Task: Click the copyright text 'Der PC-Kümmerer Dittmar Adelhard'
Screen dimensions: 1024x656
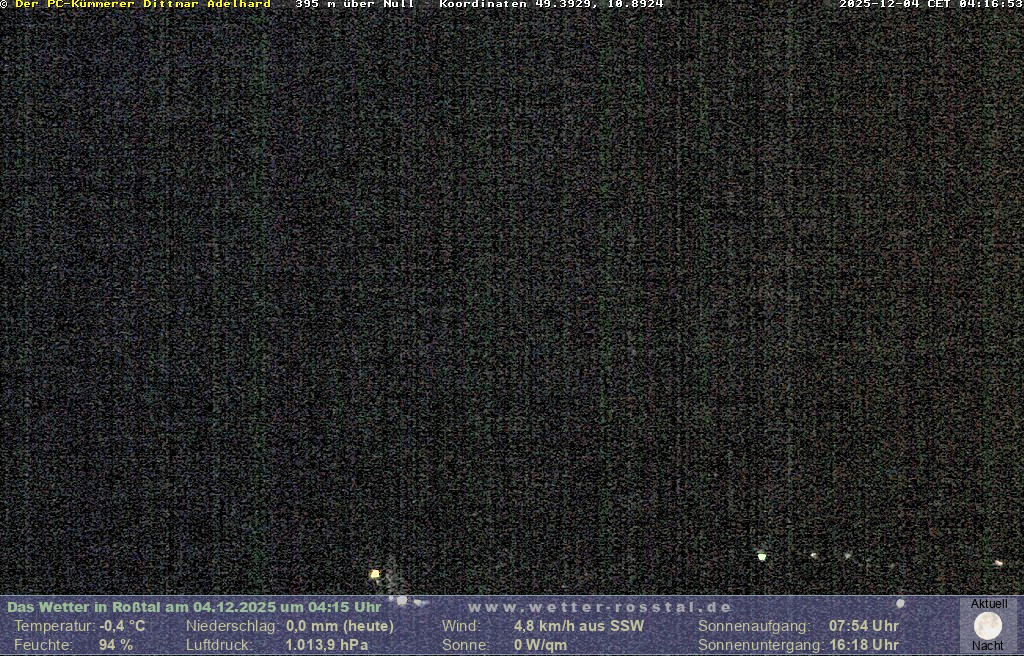Action: [142, 4]
